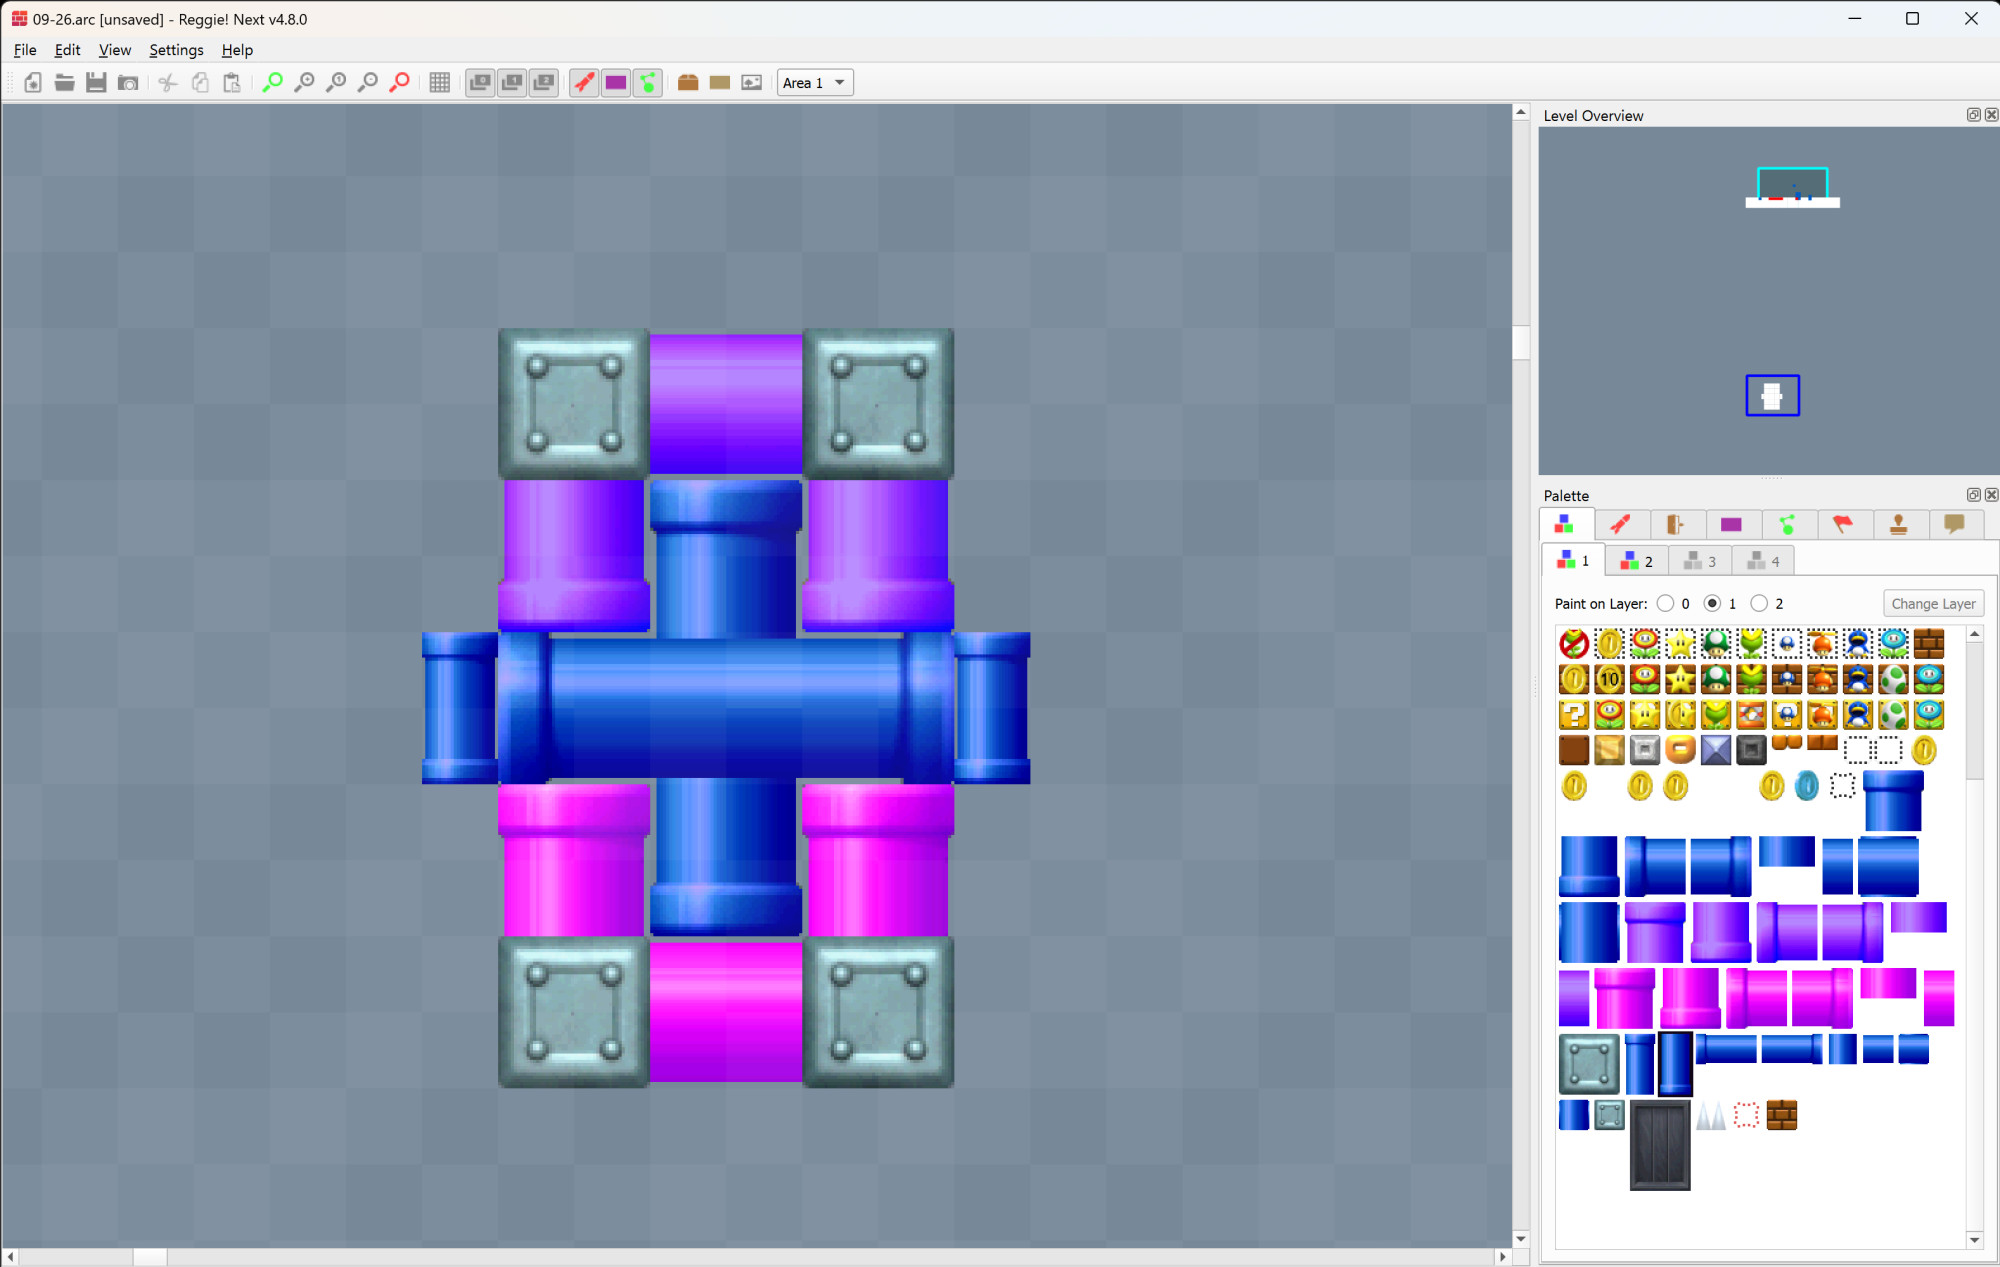Screen dimensions: 2000x1267
Task: Open the Area 1 dropdown
Action: pos(815,83)
